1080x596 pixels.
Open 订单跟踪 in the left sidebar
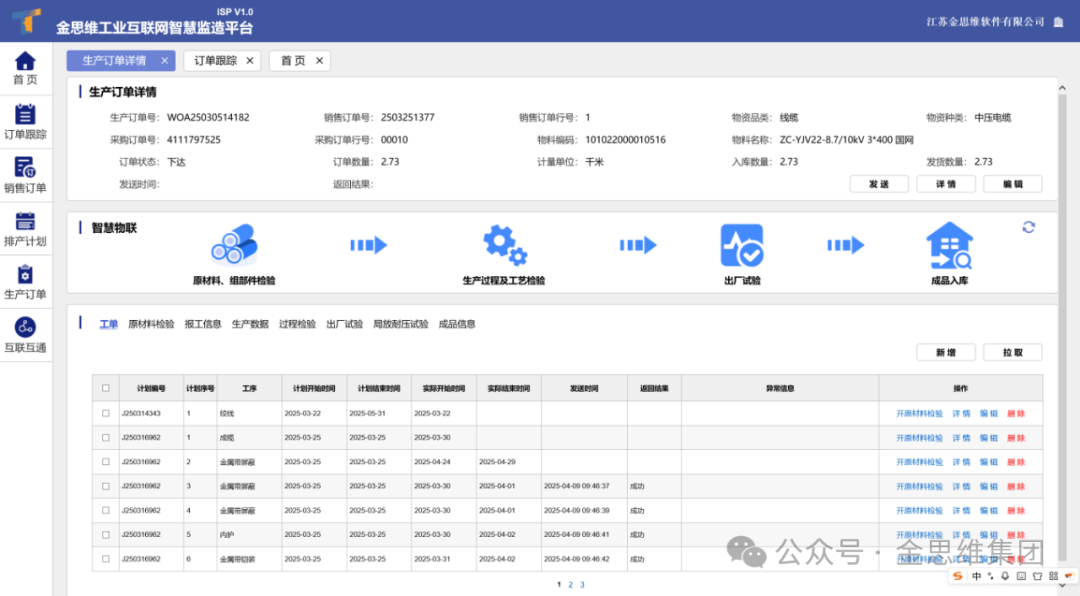tap(25, 122)
